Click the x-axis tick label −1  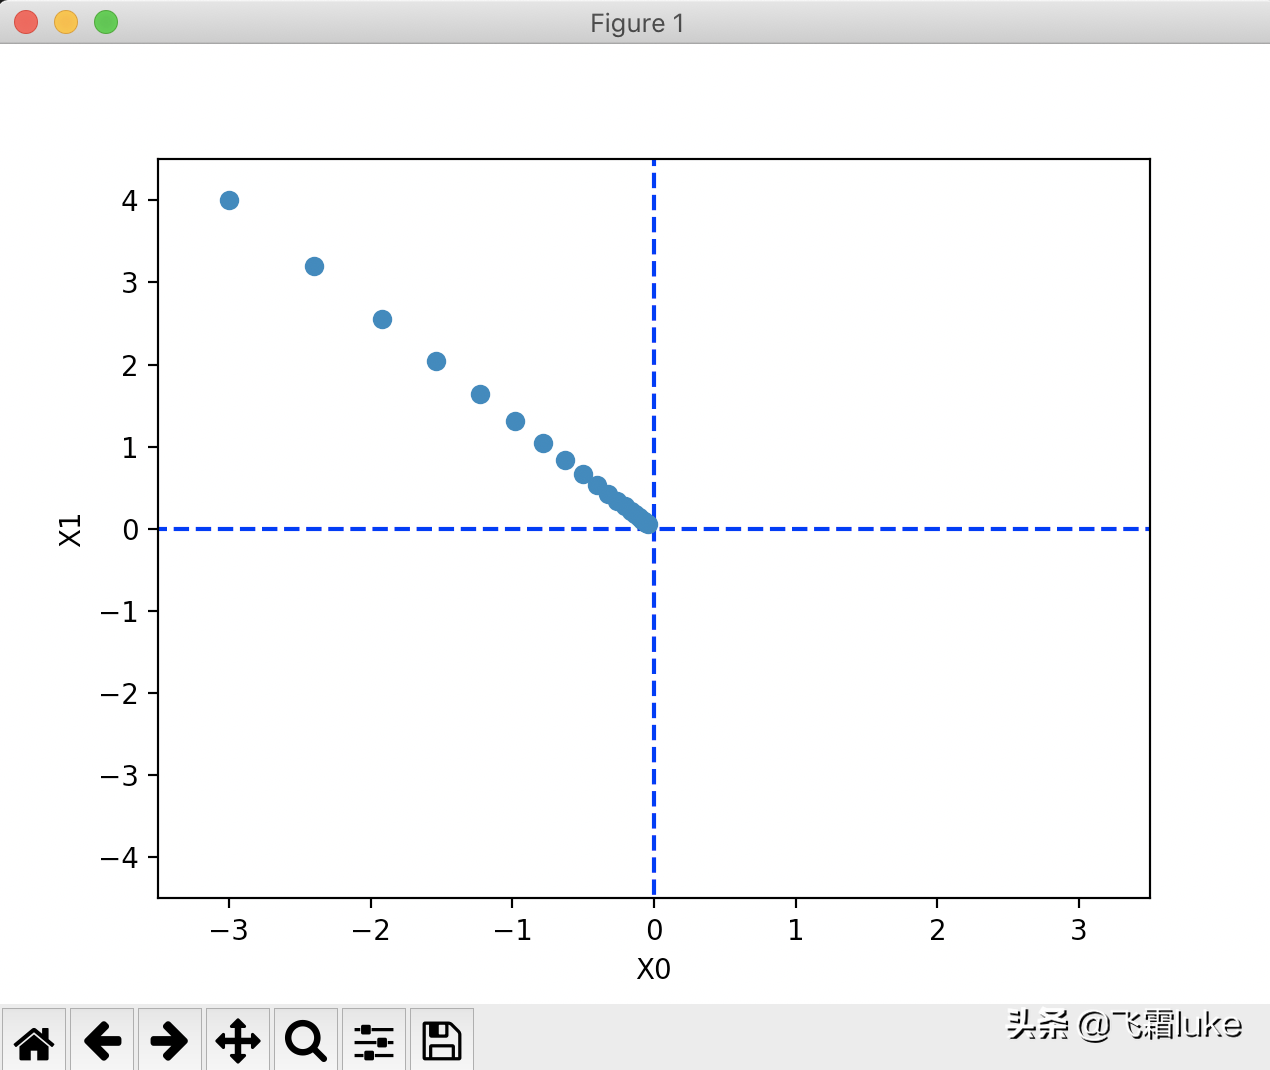click(512, 930)
